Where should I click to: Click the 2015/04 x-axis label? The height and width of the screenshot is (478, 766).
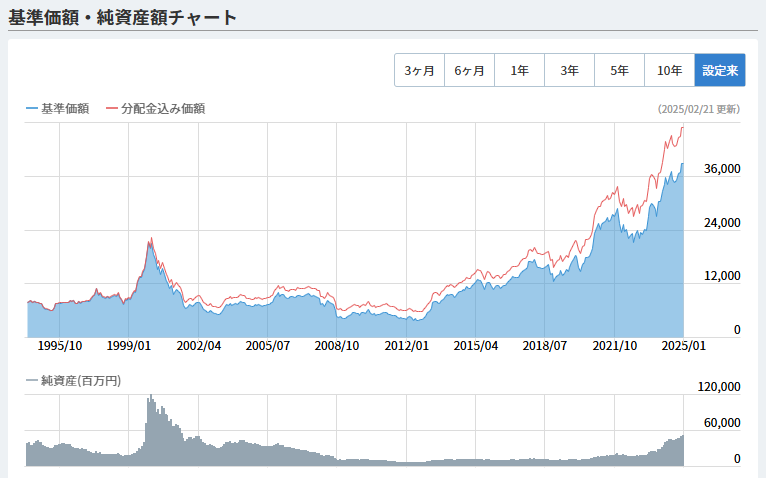point(475,346)
